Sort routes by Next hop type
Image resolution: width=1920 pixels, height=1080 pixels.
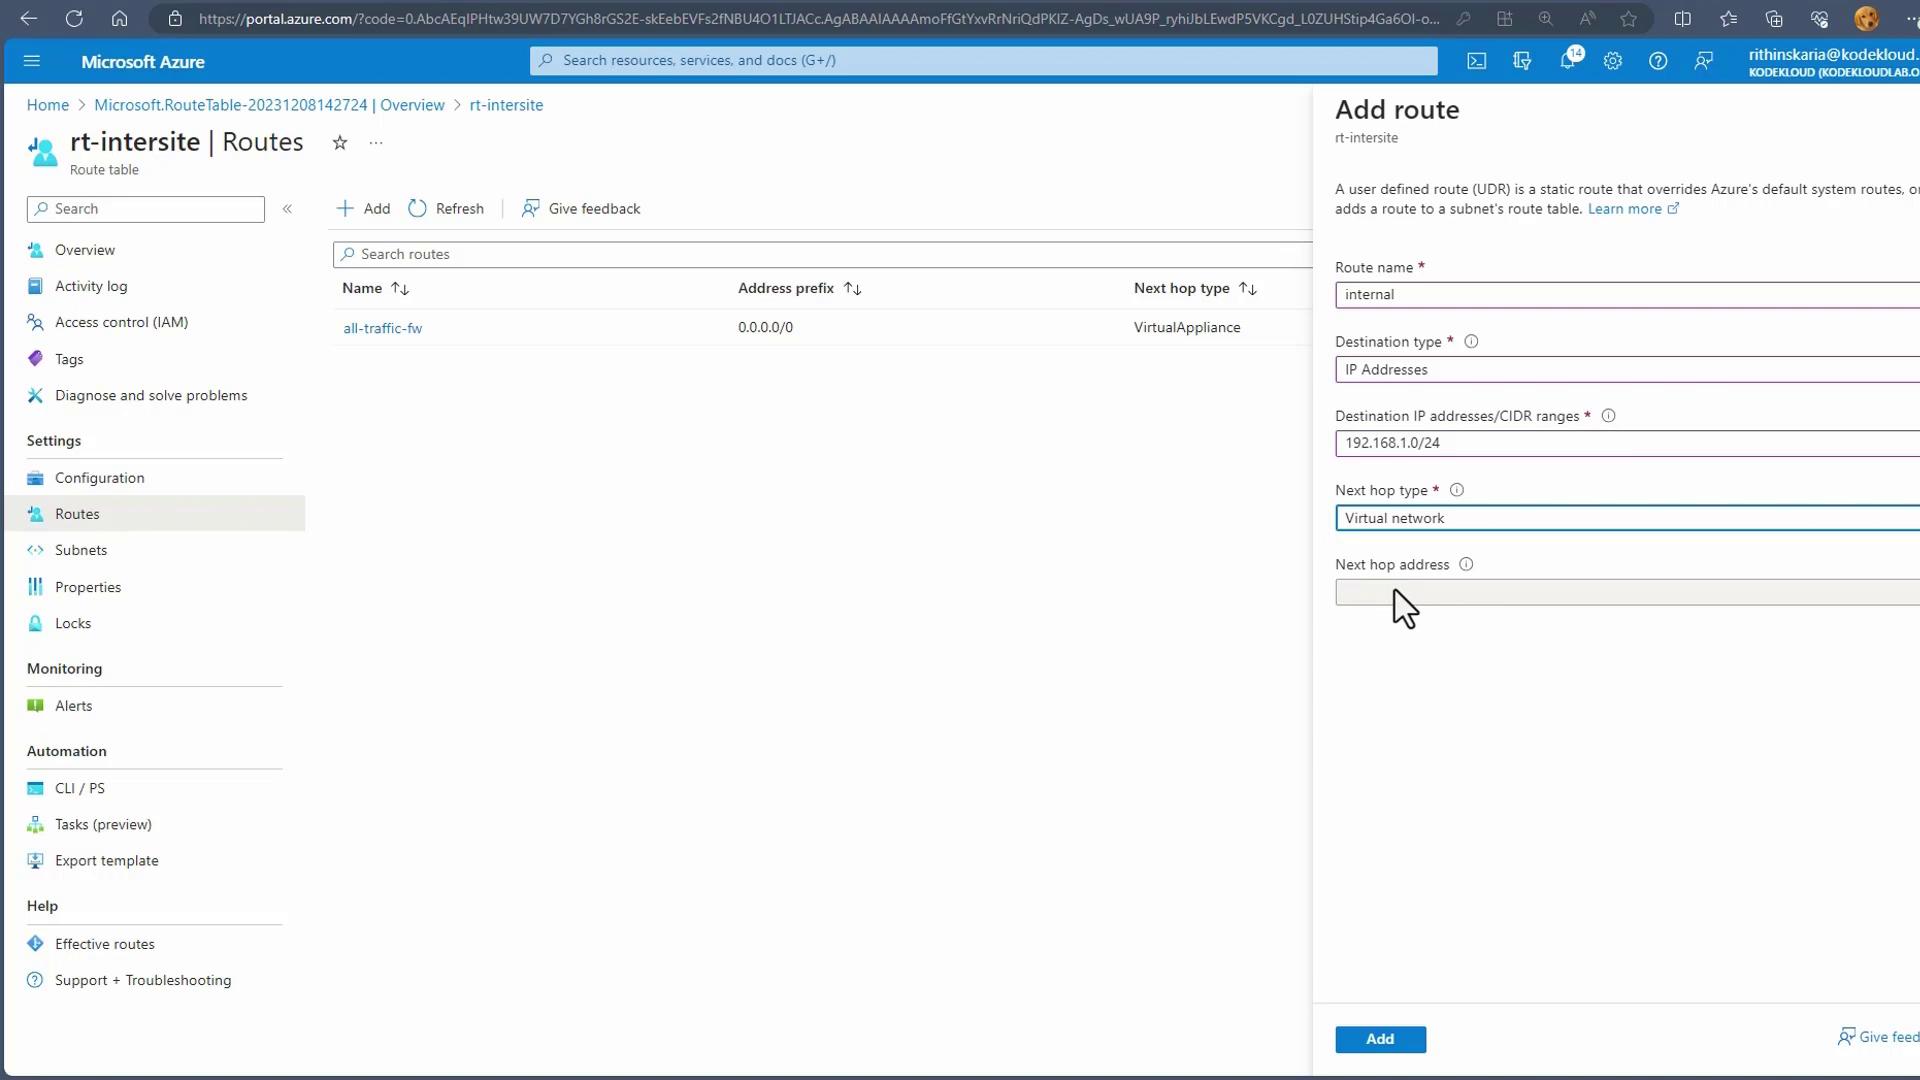click(x=1247, y=289)
